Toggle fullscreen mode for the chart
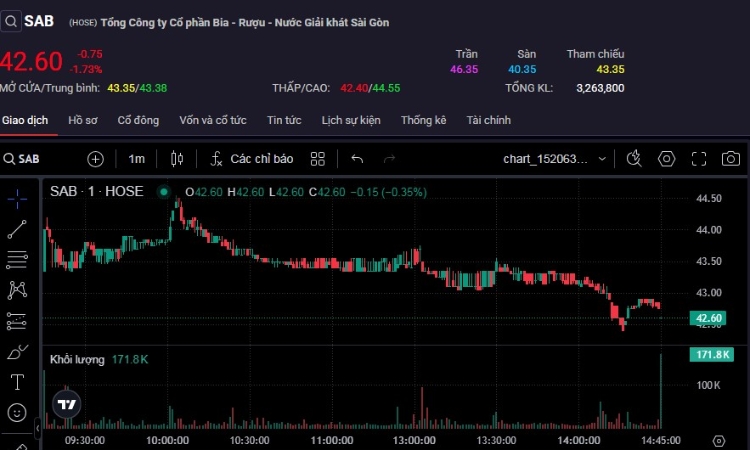Image resolution: width=750 pixels, height=450 pixels. pos(699,159)
